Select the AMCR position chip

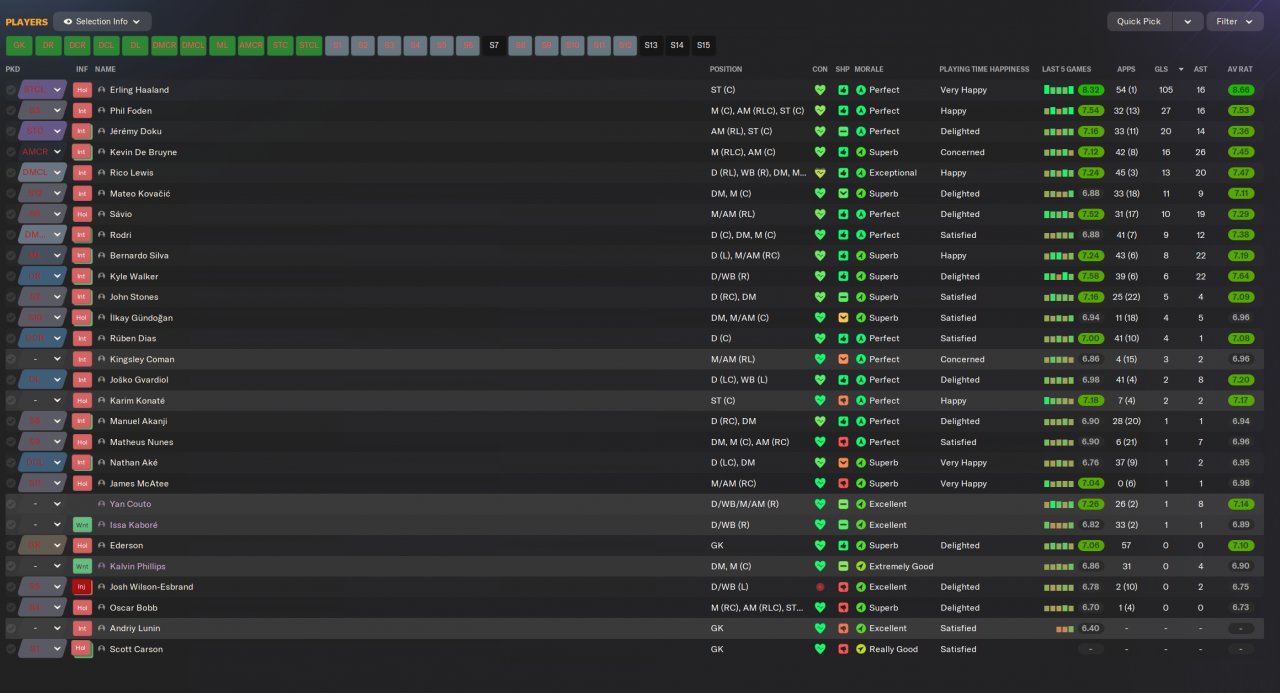point(251,45)
